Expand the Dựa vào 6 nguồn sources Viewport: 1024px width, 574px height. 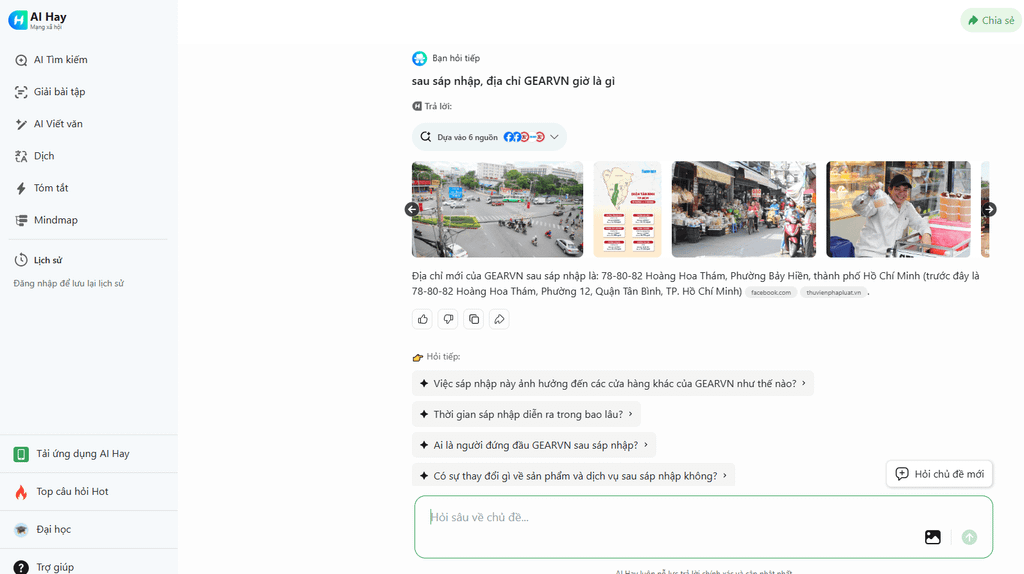click(489, 137)
